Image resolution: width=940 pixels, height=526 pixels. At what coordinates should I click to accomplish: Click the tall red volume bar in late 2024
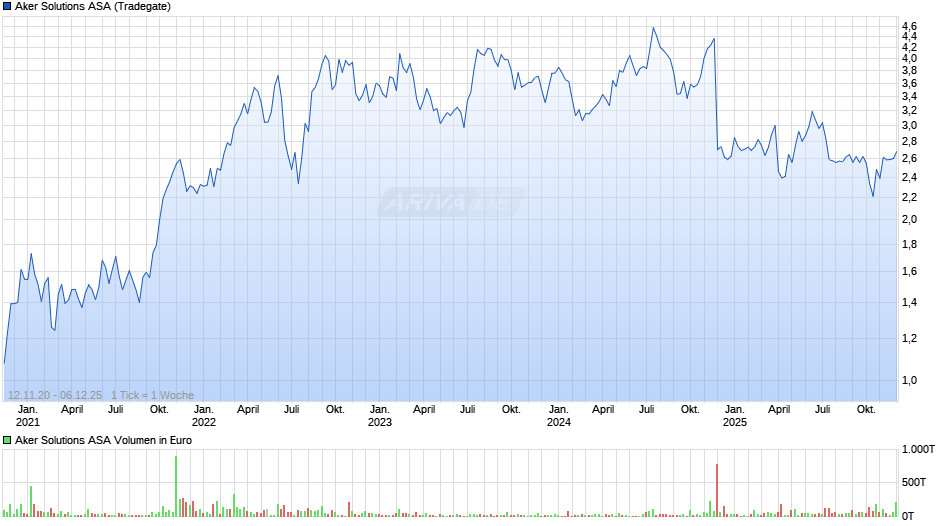[x=717, y=491]
